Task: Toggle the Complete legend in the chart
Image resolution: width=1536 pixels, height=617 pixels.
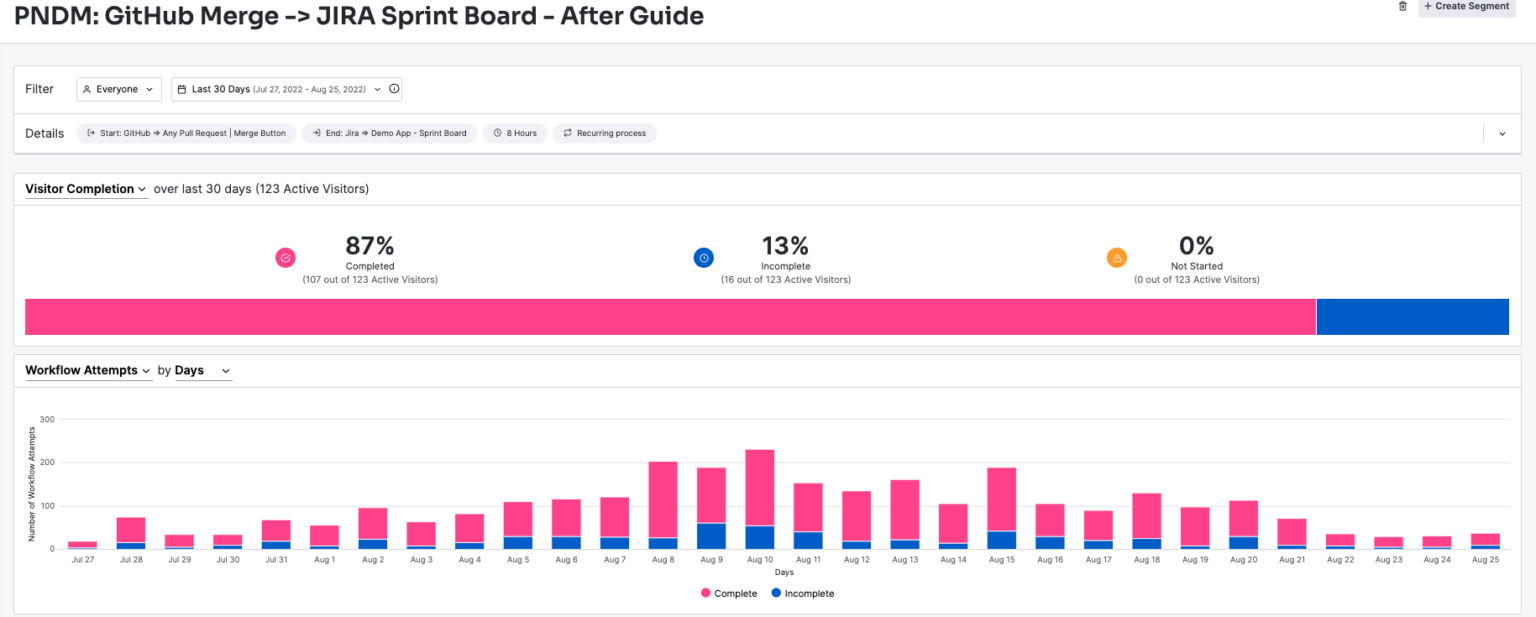Action: (729, 593)
